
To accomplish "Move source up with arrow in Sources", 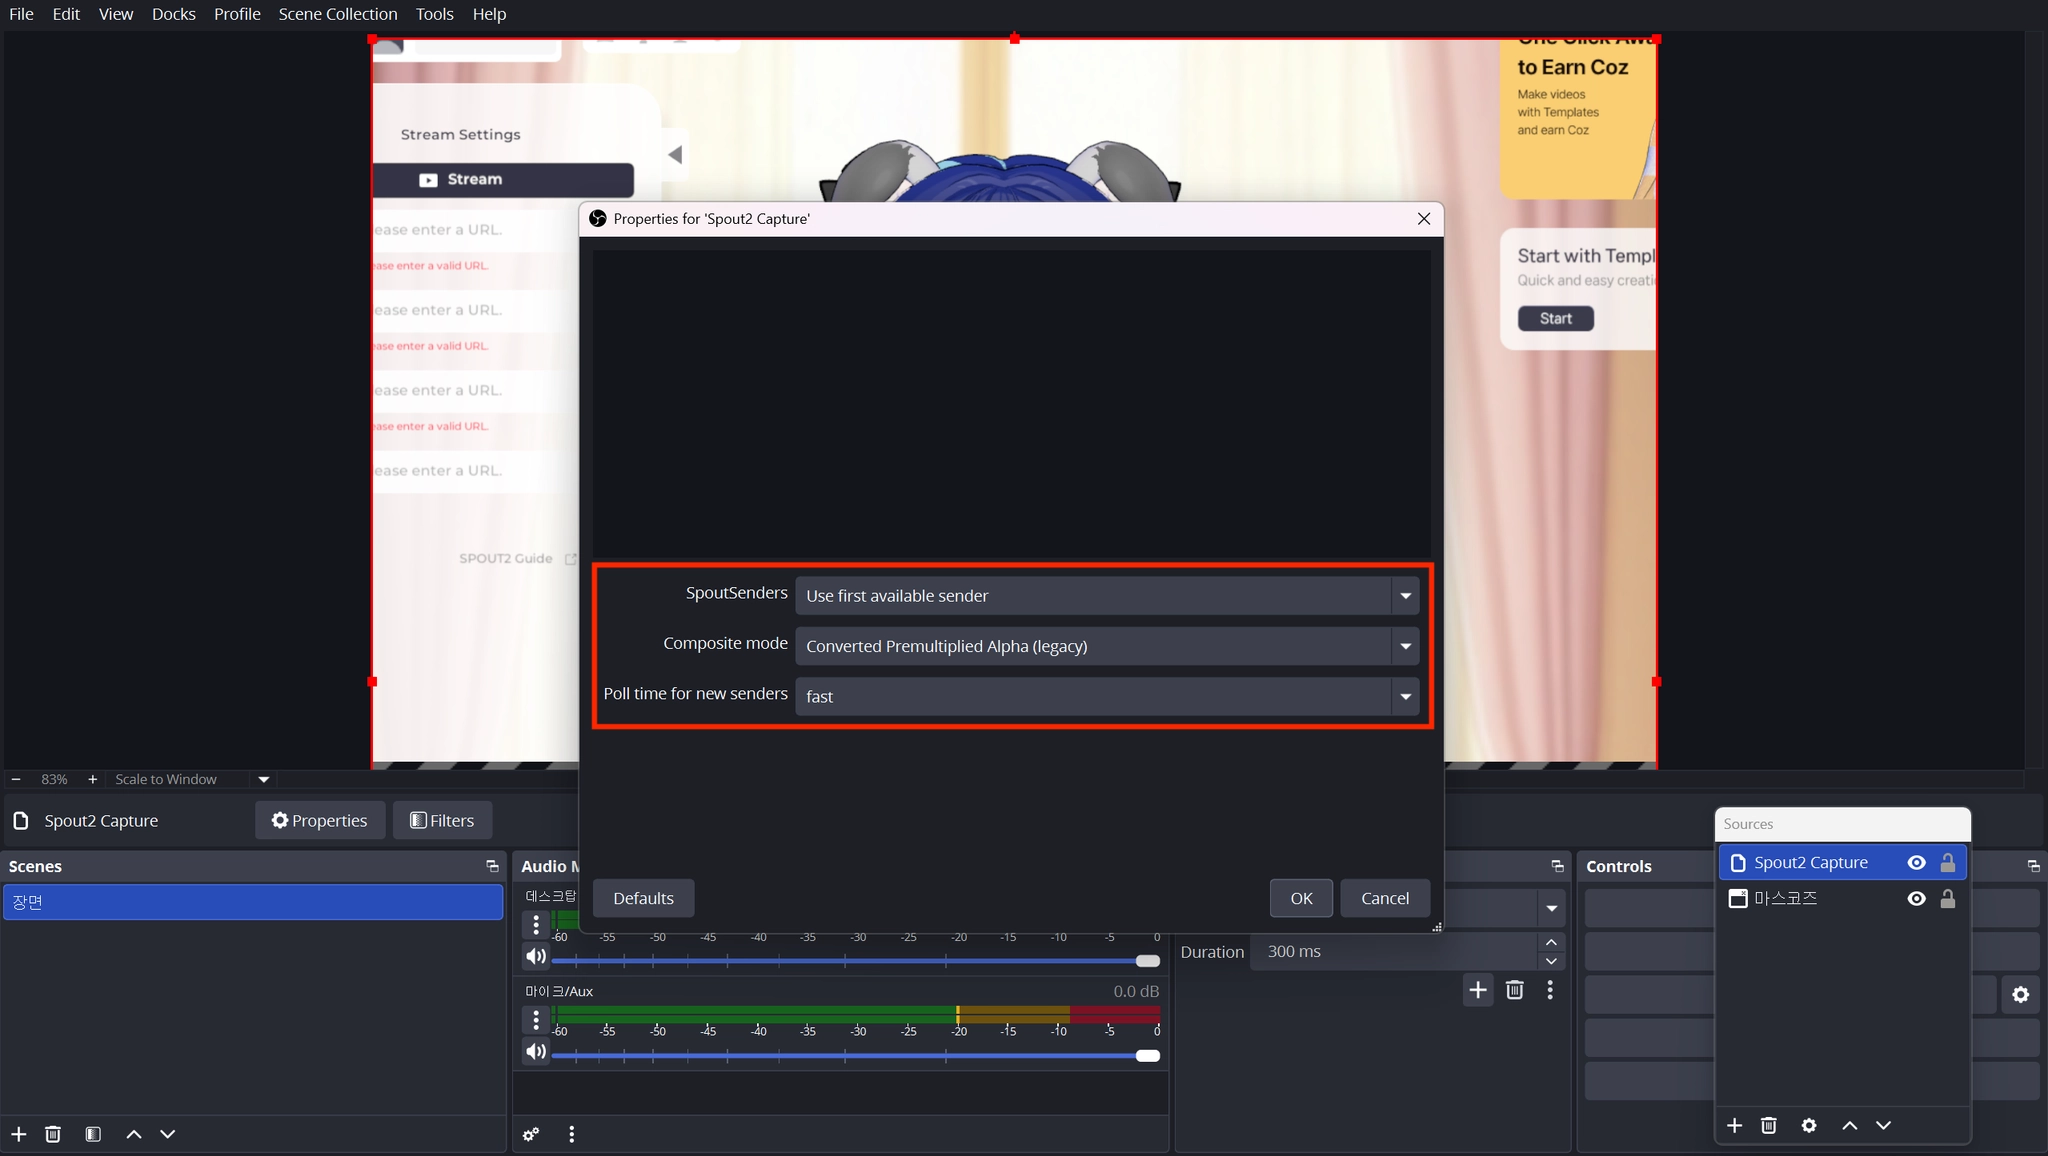I will point(1849,1125).
